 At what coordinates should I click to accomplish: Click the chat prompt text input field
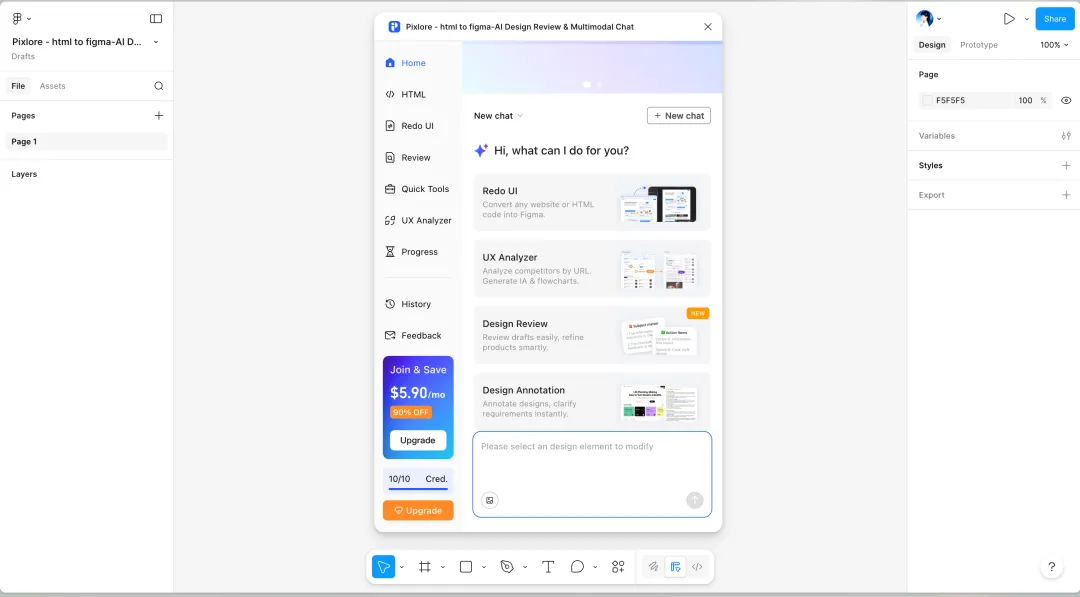pos(592,474)
